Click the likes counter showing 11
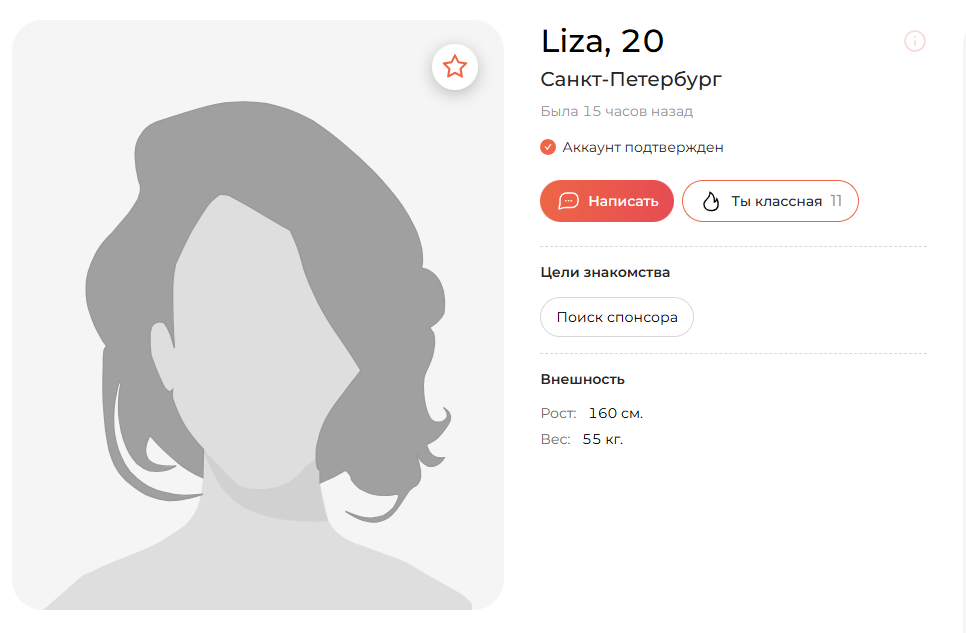 pos(836,201)
